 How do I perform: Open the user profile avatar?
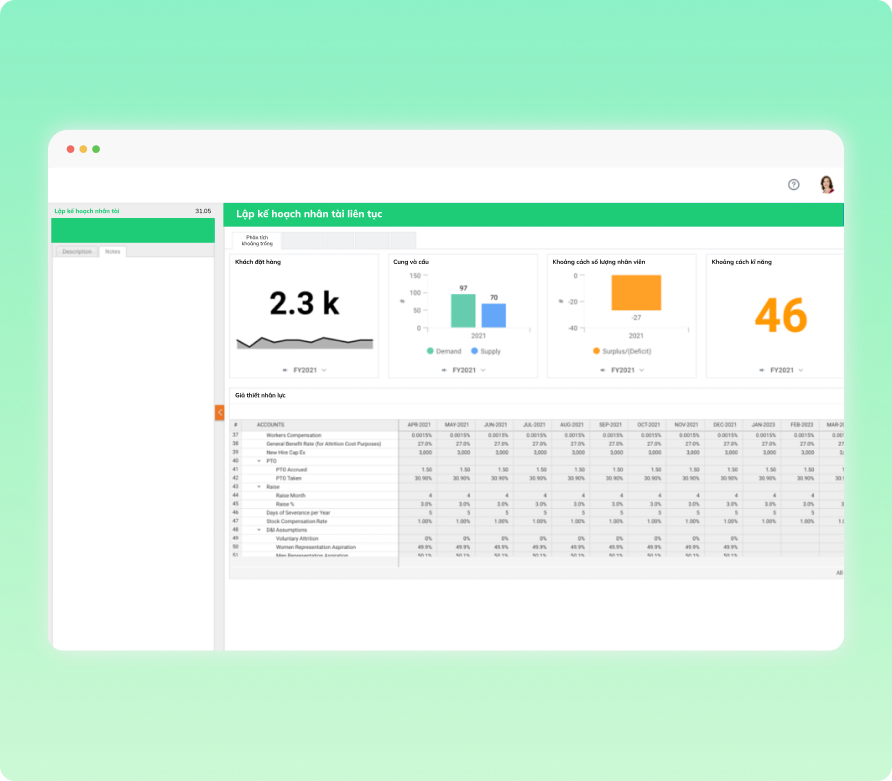pos(827,184)
